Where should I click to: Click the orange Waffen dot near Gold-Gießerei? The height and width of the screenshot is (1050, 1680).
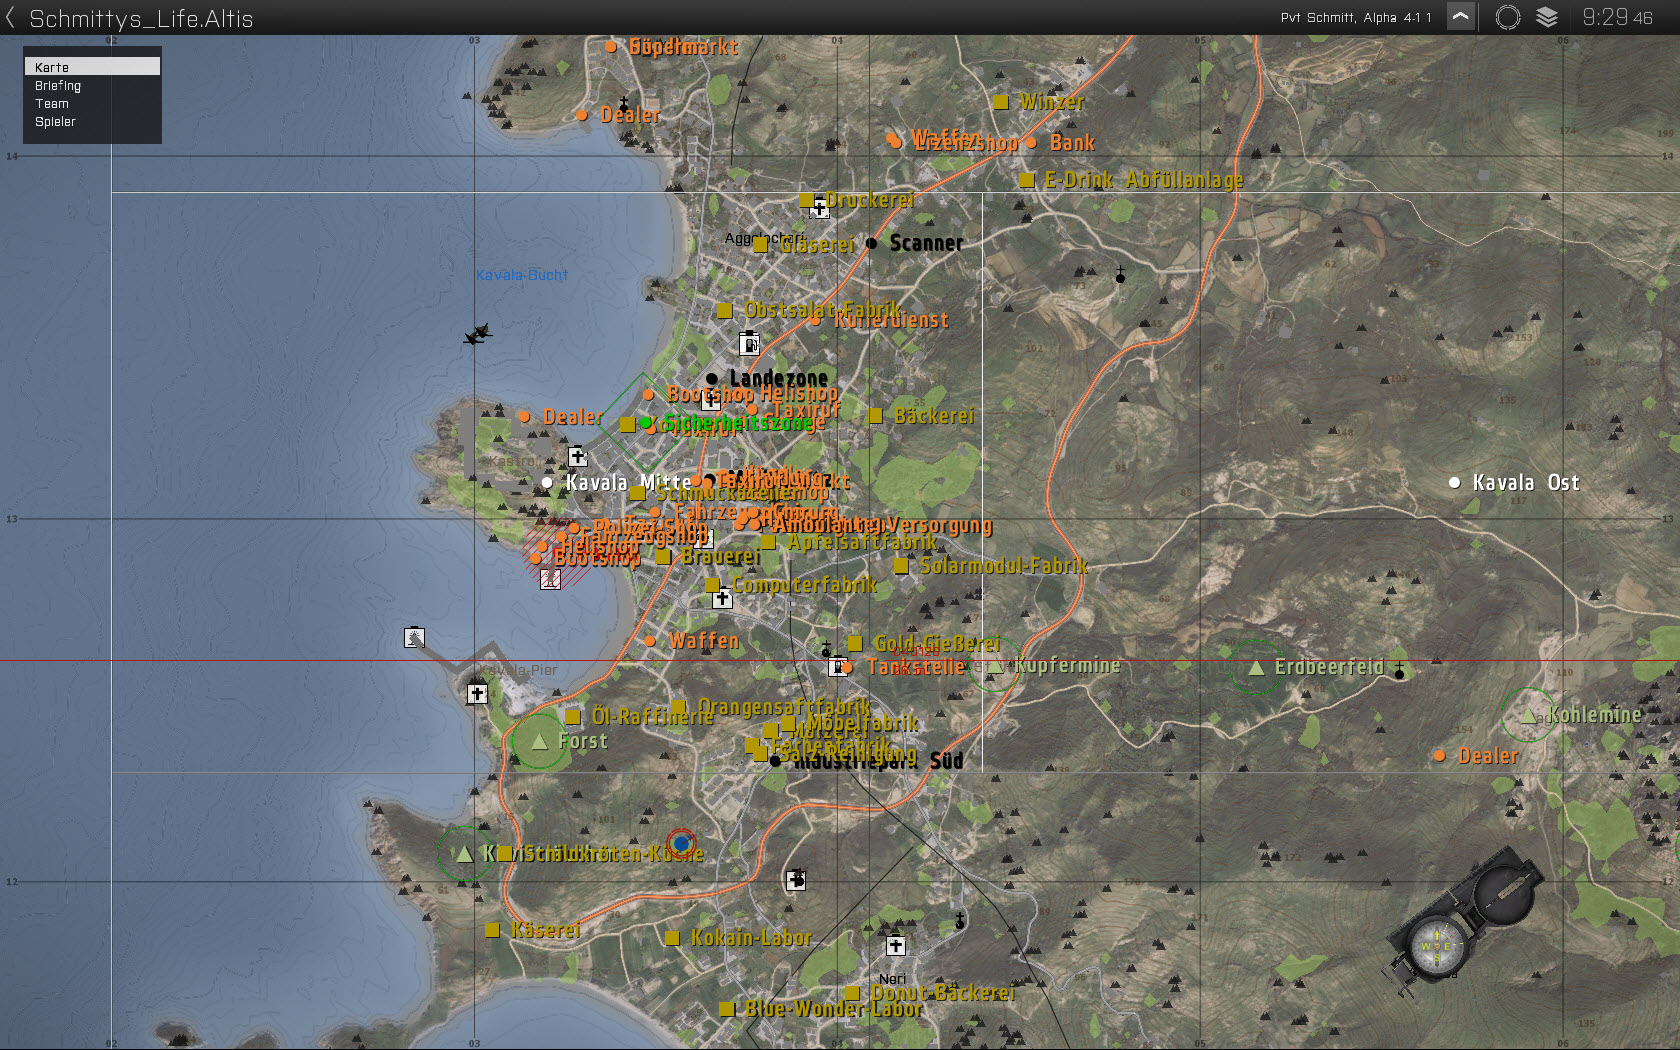(649, 640)
